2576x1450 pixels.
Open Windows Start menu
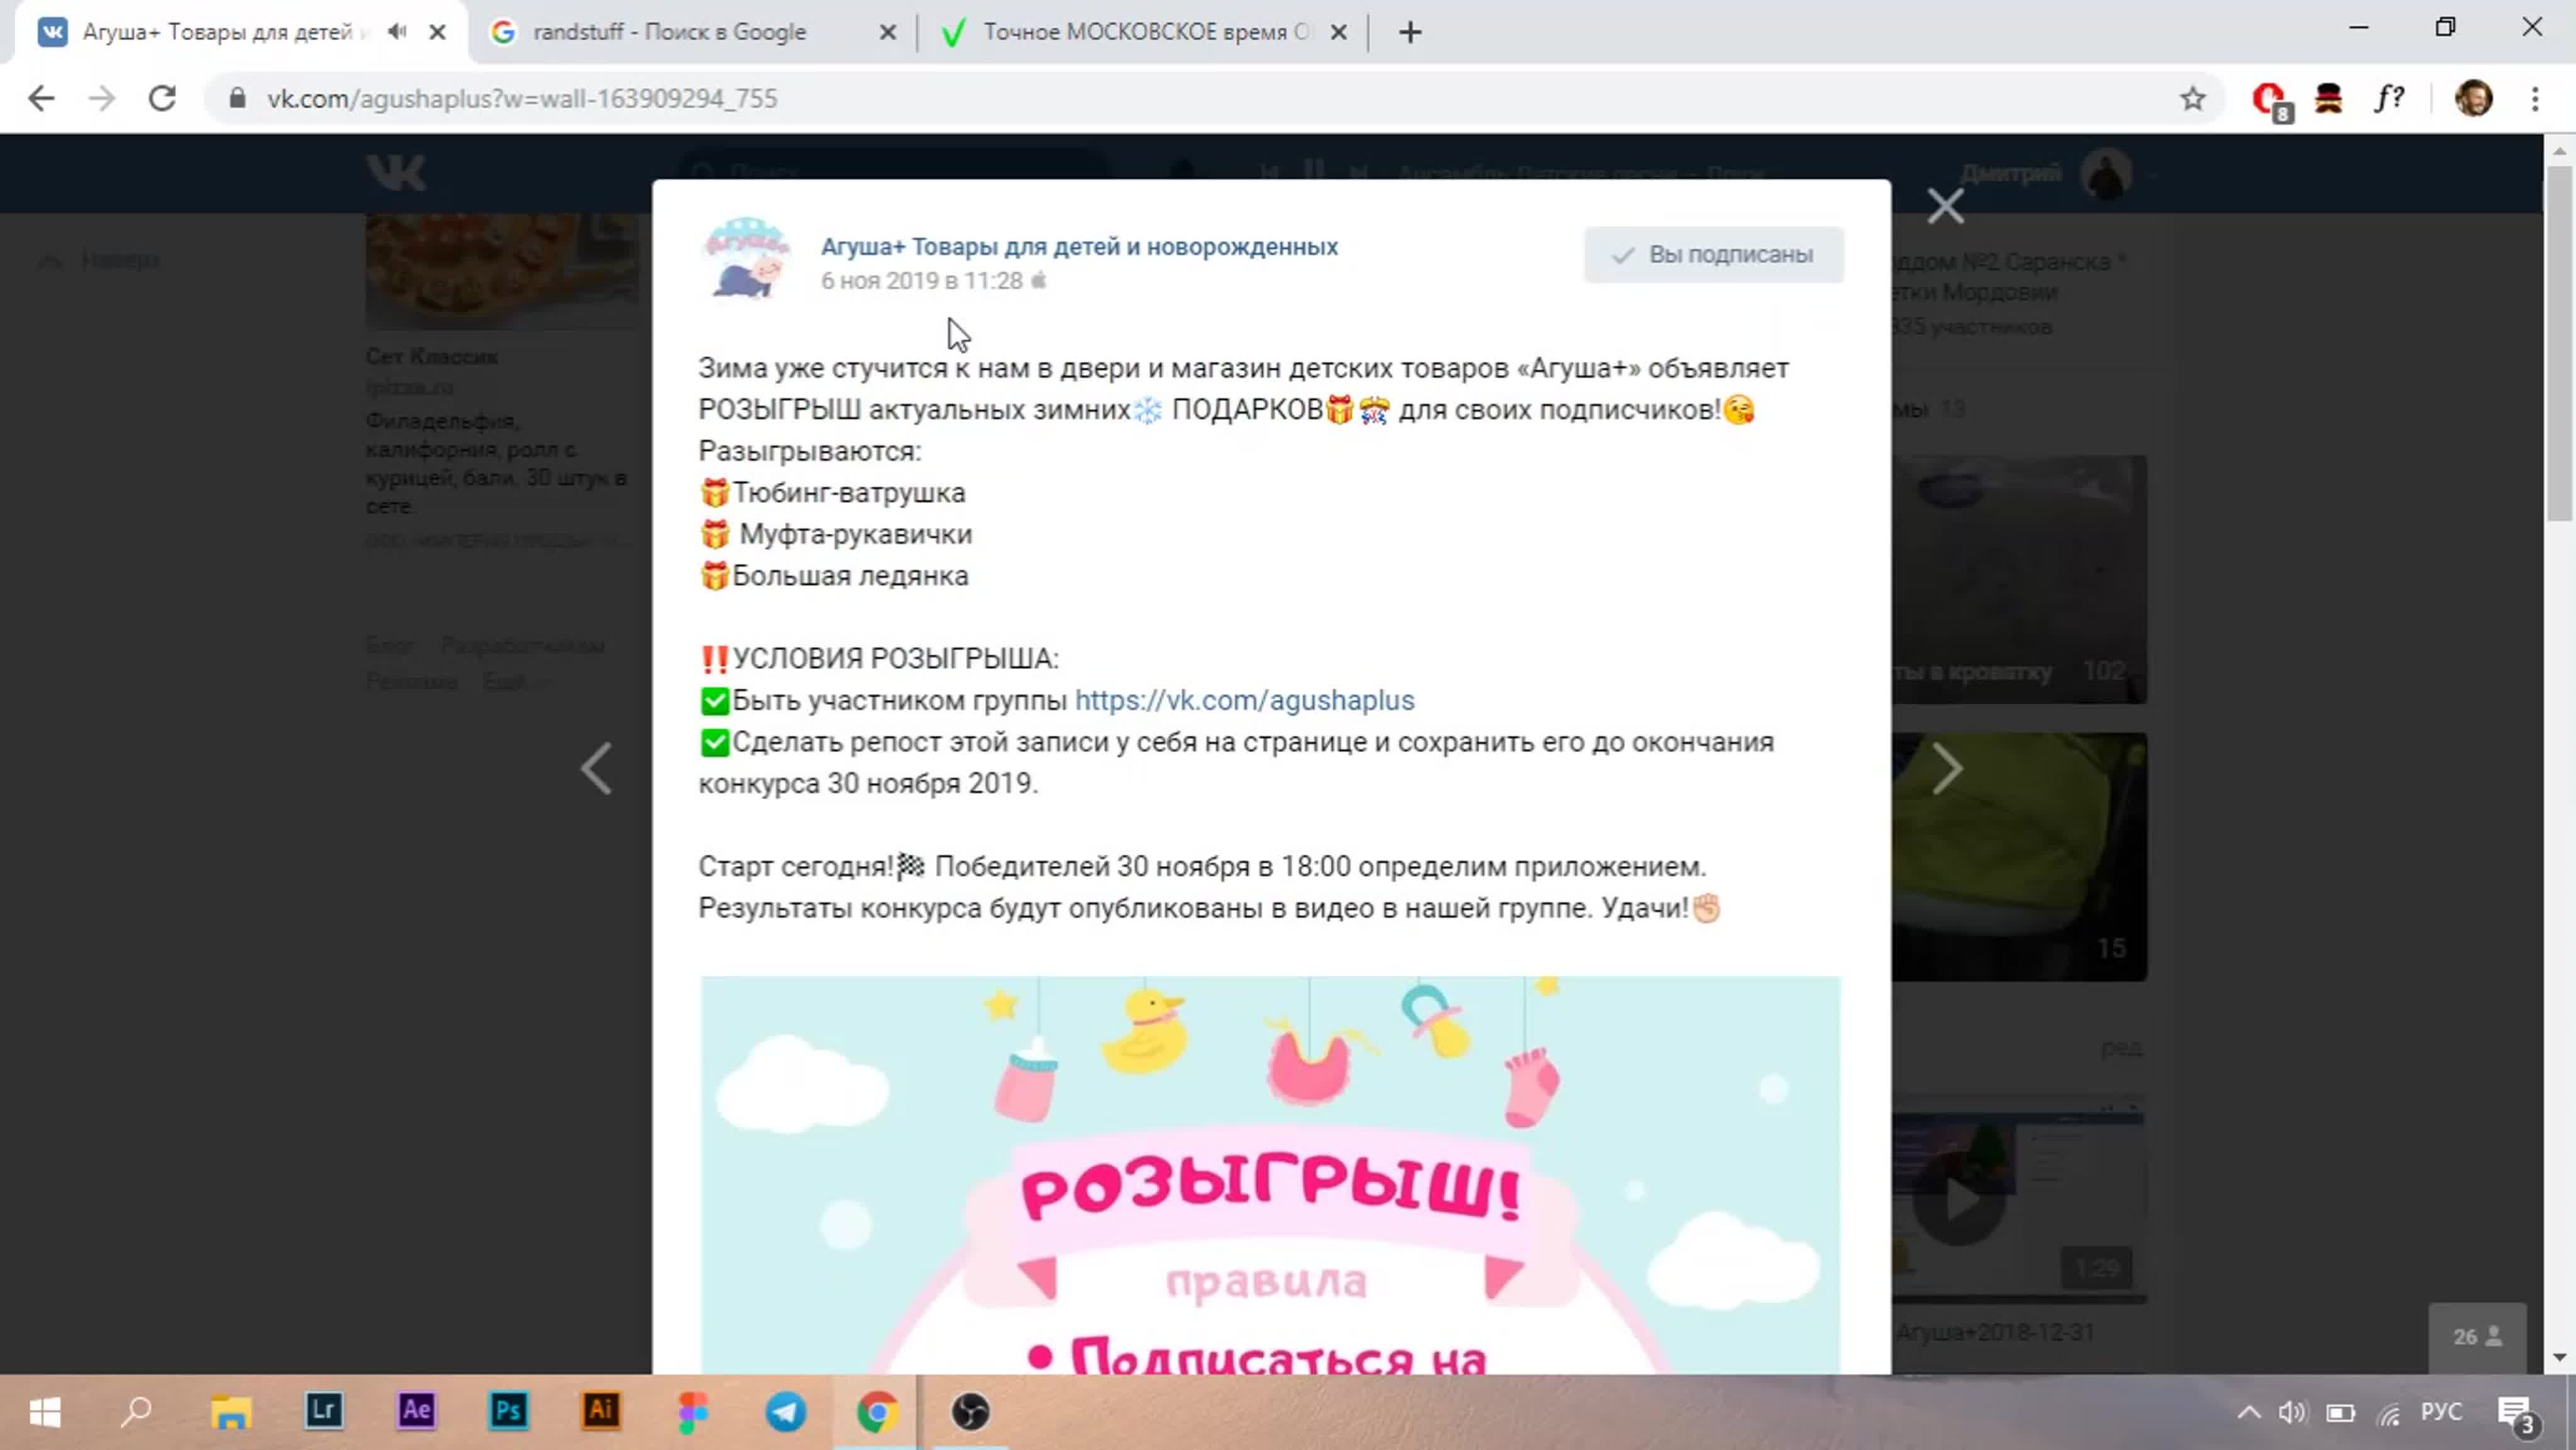click(x=46, y=1412)
